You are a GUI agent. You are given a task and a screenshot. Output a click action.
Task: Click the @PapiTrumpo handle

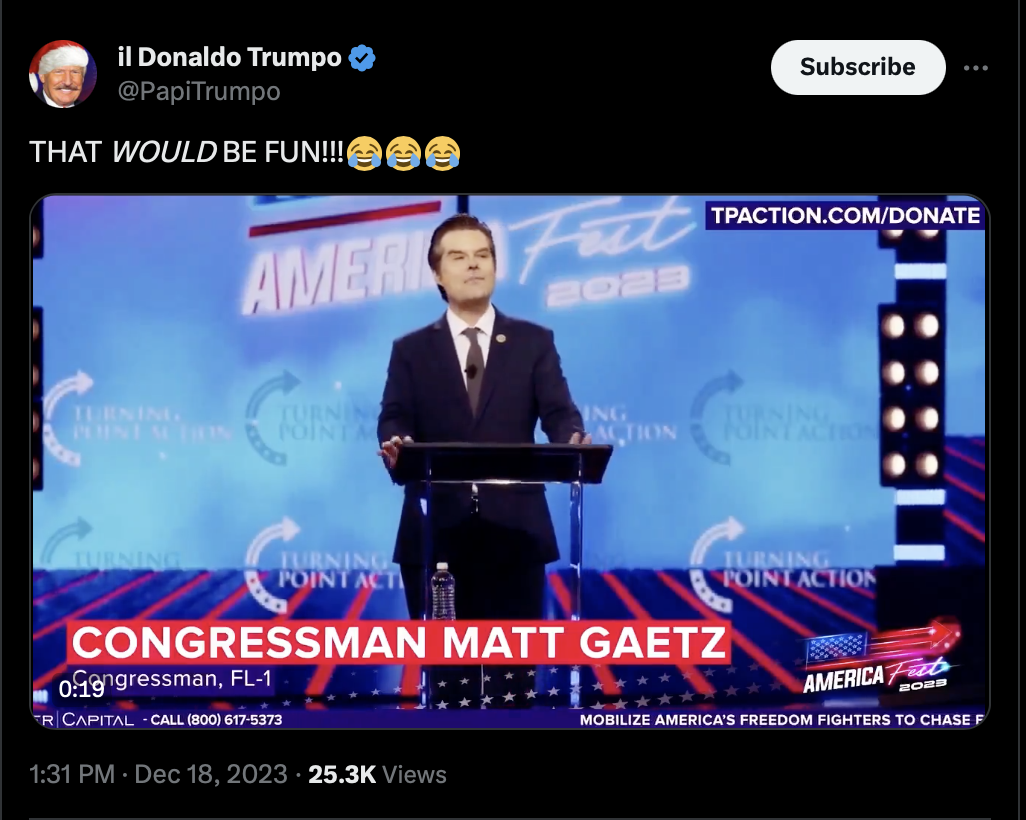click(199, 91)
